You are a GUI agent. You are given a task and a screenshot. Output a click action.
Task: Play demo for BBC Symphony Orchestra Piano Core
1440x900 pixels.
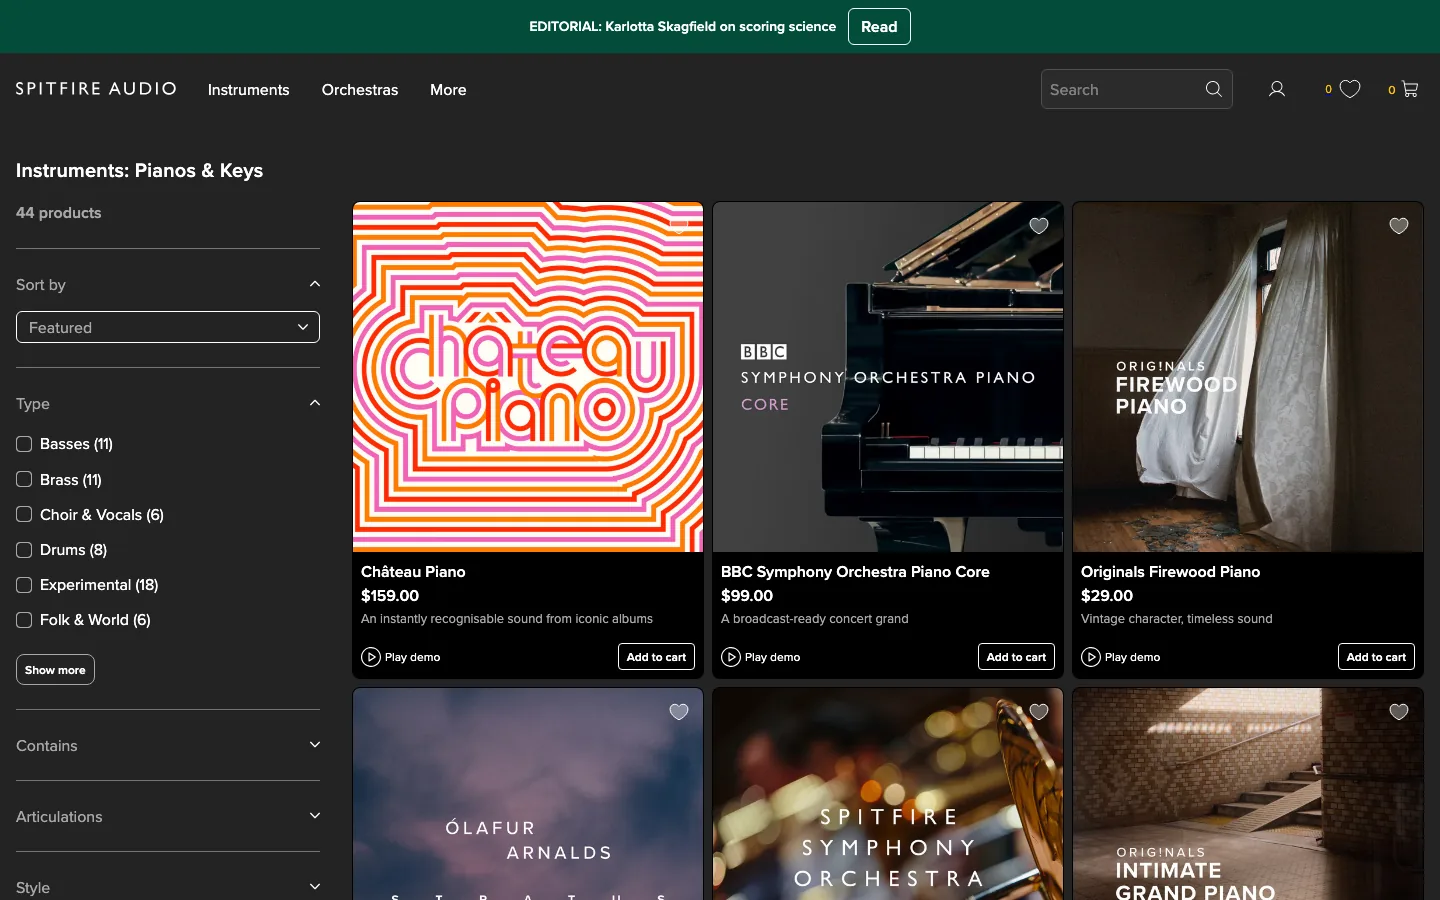pyautogui.click(x=761, y=657)
